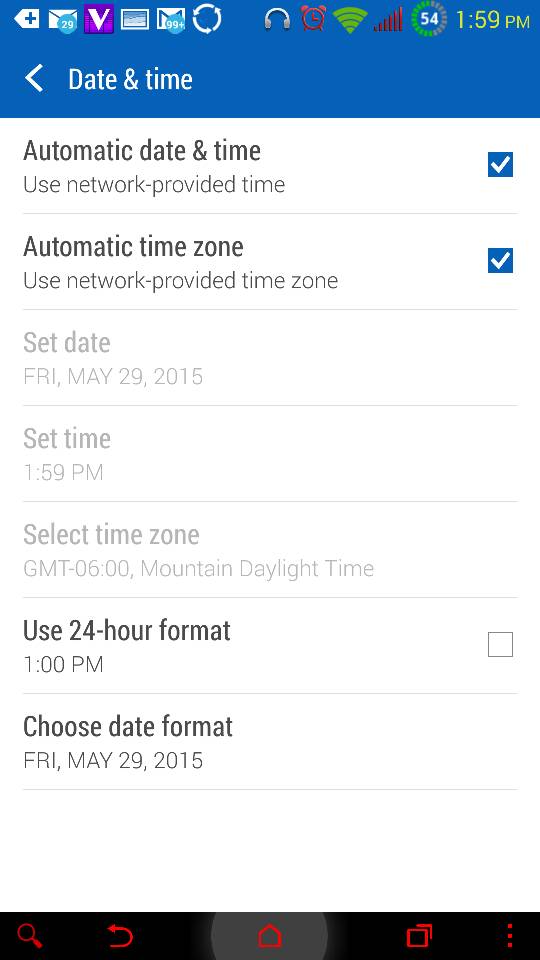Tap the red search icon in navigation bar
Image resolution: width=540 pixels, height=960 pixels.
[x=29, y=936]
